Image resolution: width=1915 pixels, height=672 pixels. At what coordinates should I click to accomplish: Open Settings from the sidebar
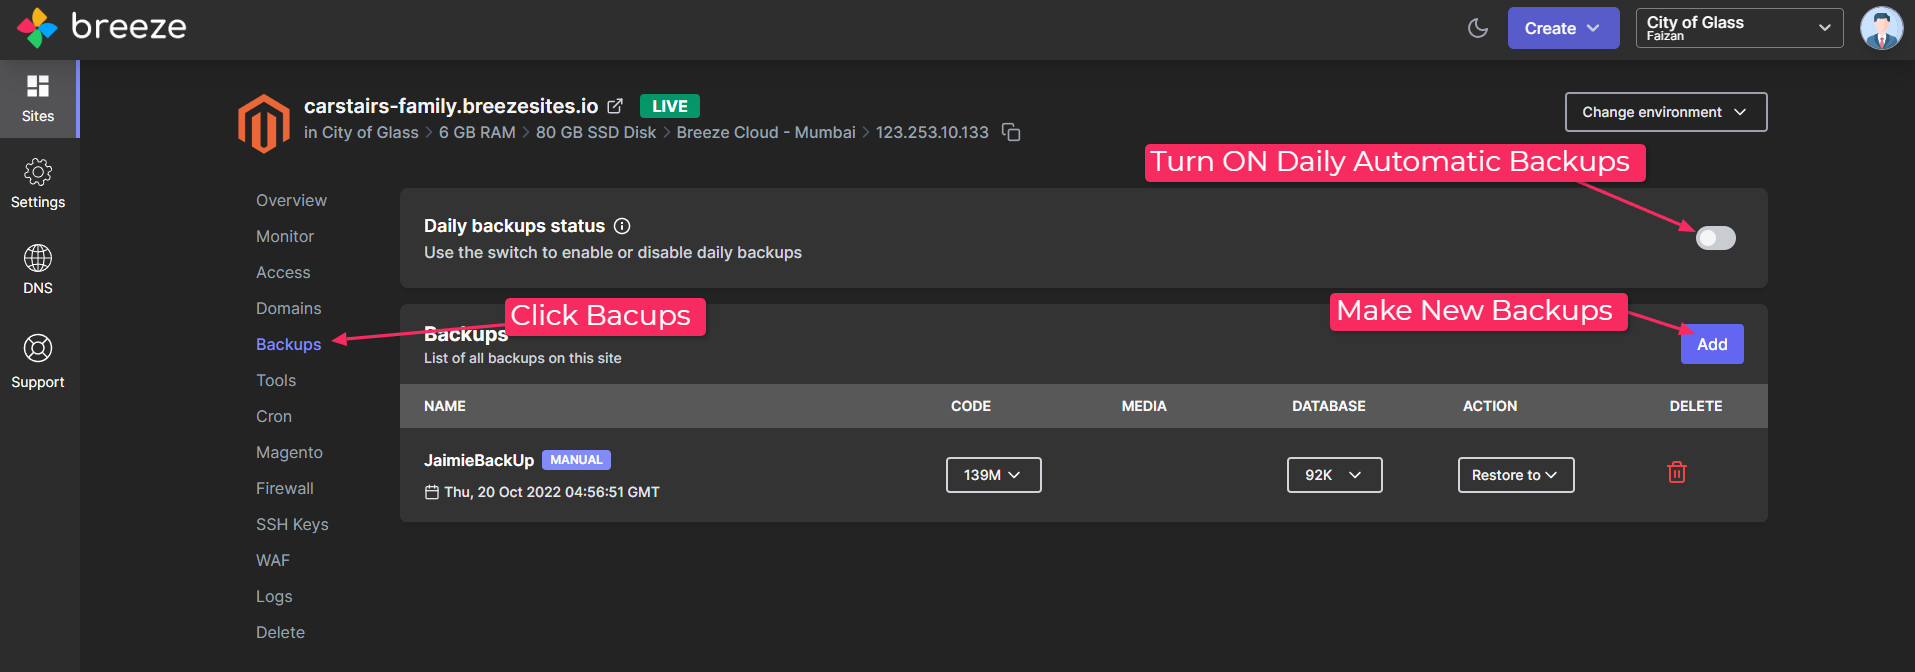[x=38, y=184]
